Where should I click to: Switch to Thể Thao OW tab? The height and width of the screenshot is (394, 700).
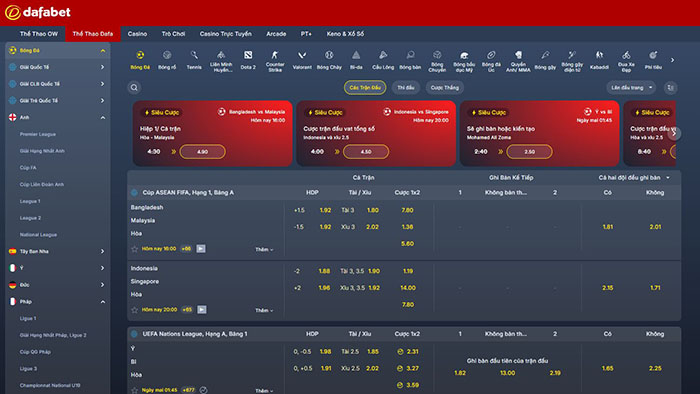(39, 34)
